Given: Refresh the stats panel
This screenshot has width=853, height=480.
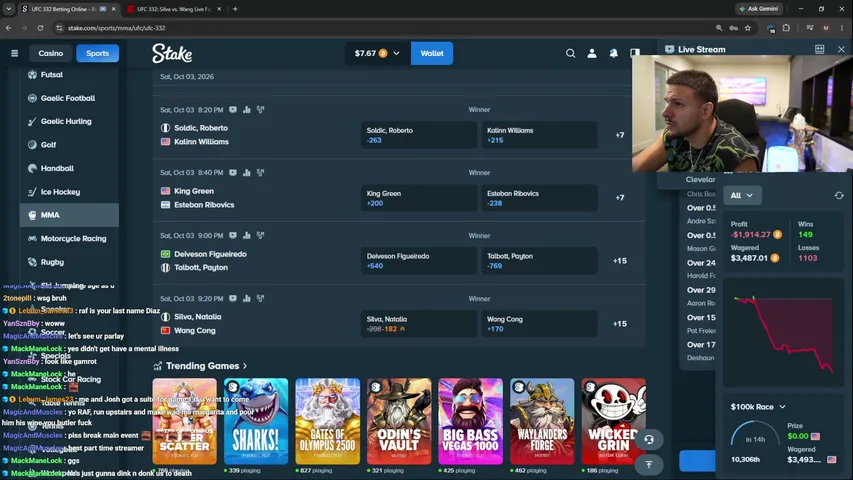Looking at the screenshot, I should click(839, 195).
